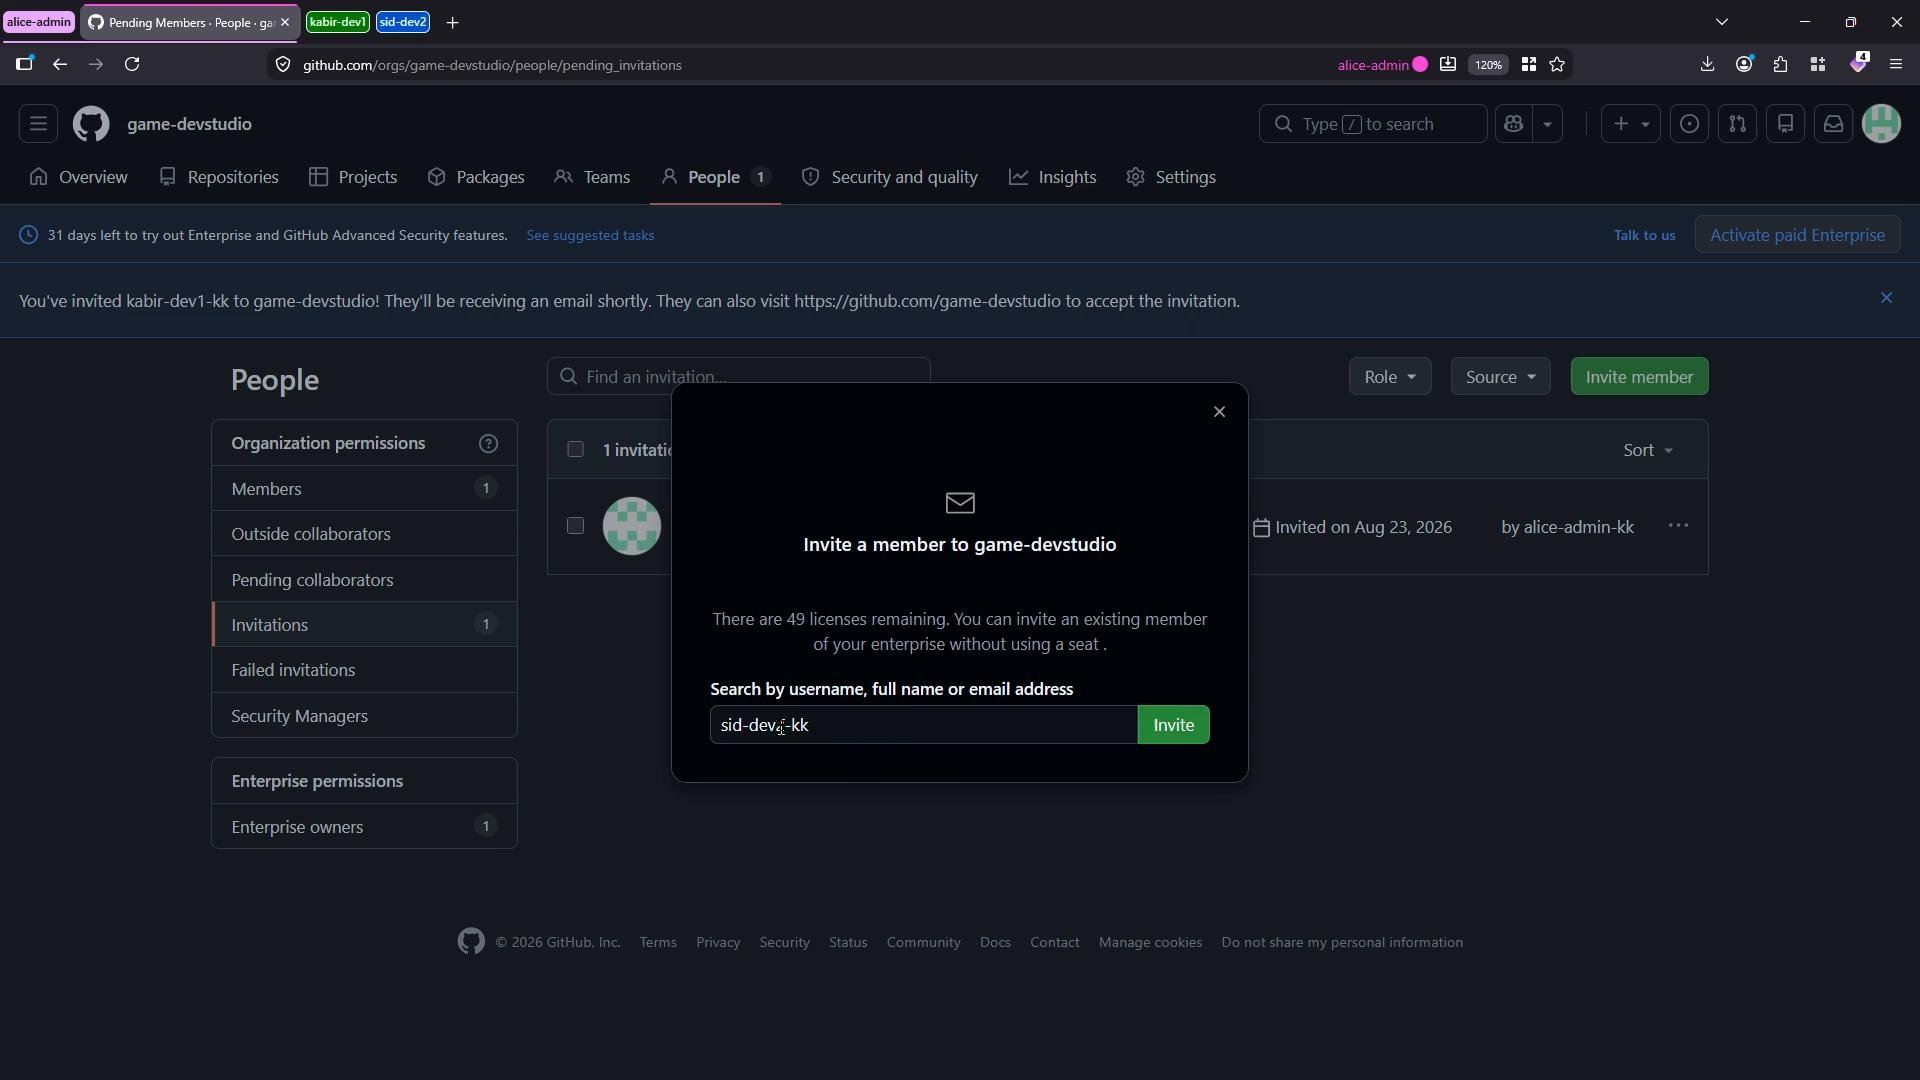The image size is (1920, 1080).
Task: Open the repositories icon in header
Action: [x=1785, y=124]
